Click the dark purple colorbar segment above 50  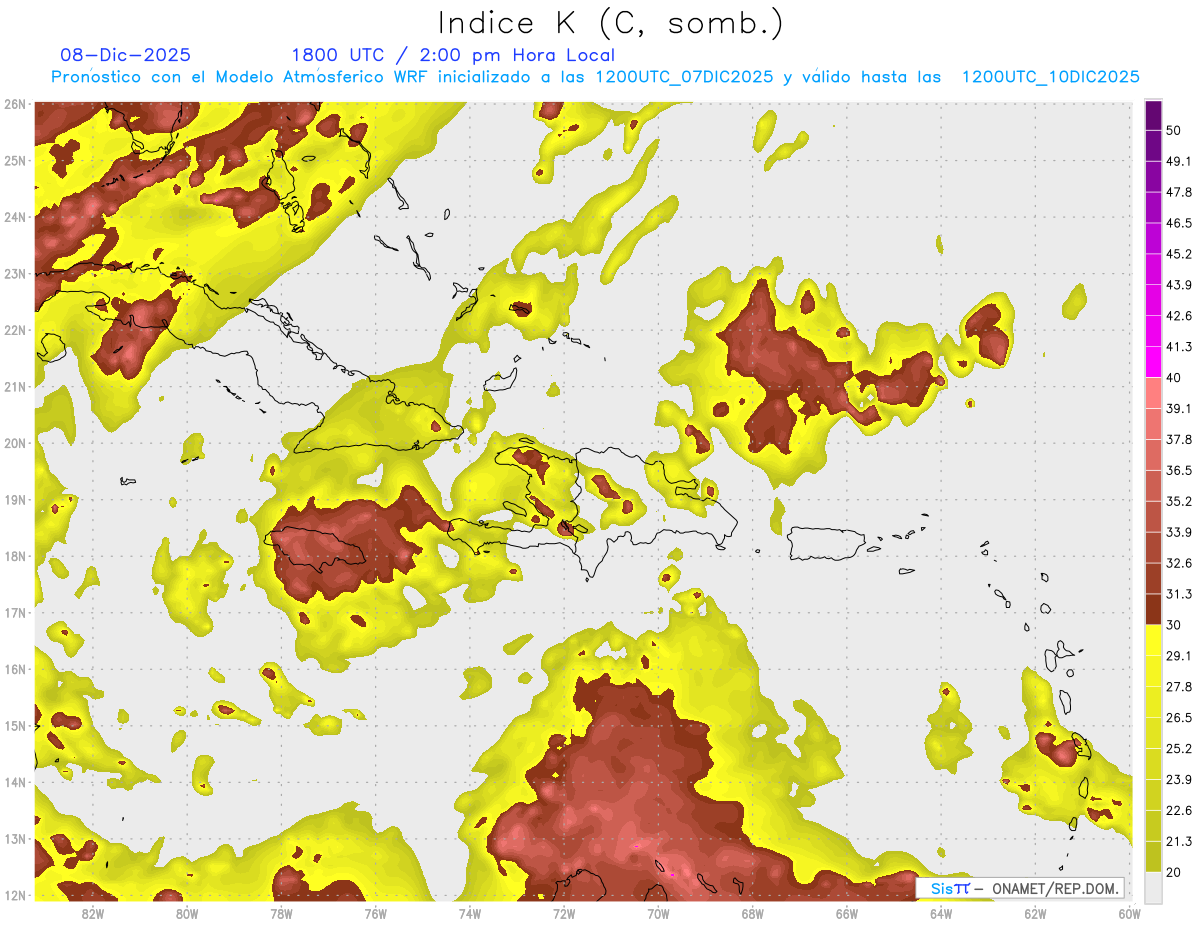click(x=1153, y=115)
